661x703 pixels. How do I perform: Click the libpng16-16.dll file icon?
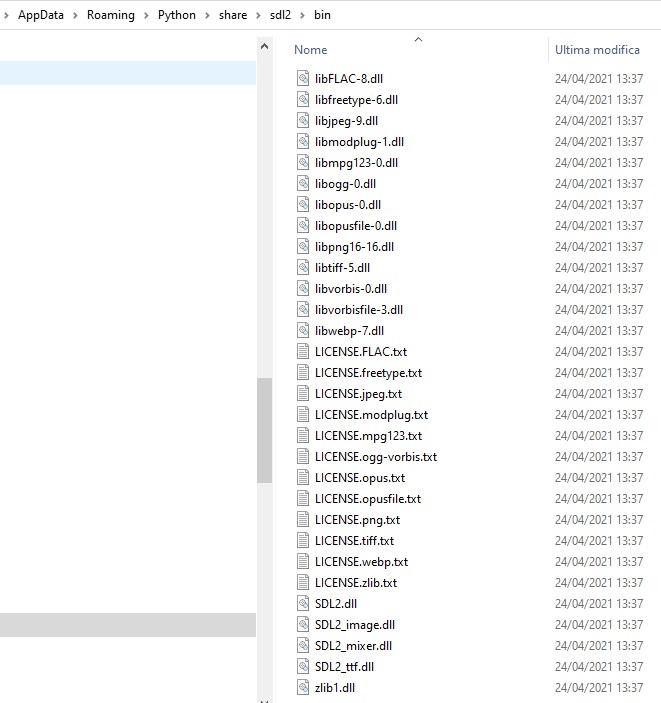[303, 247]
